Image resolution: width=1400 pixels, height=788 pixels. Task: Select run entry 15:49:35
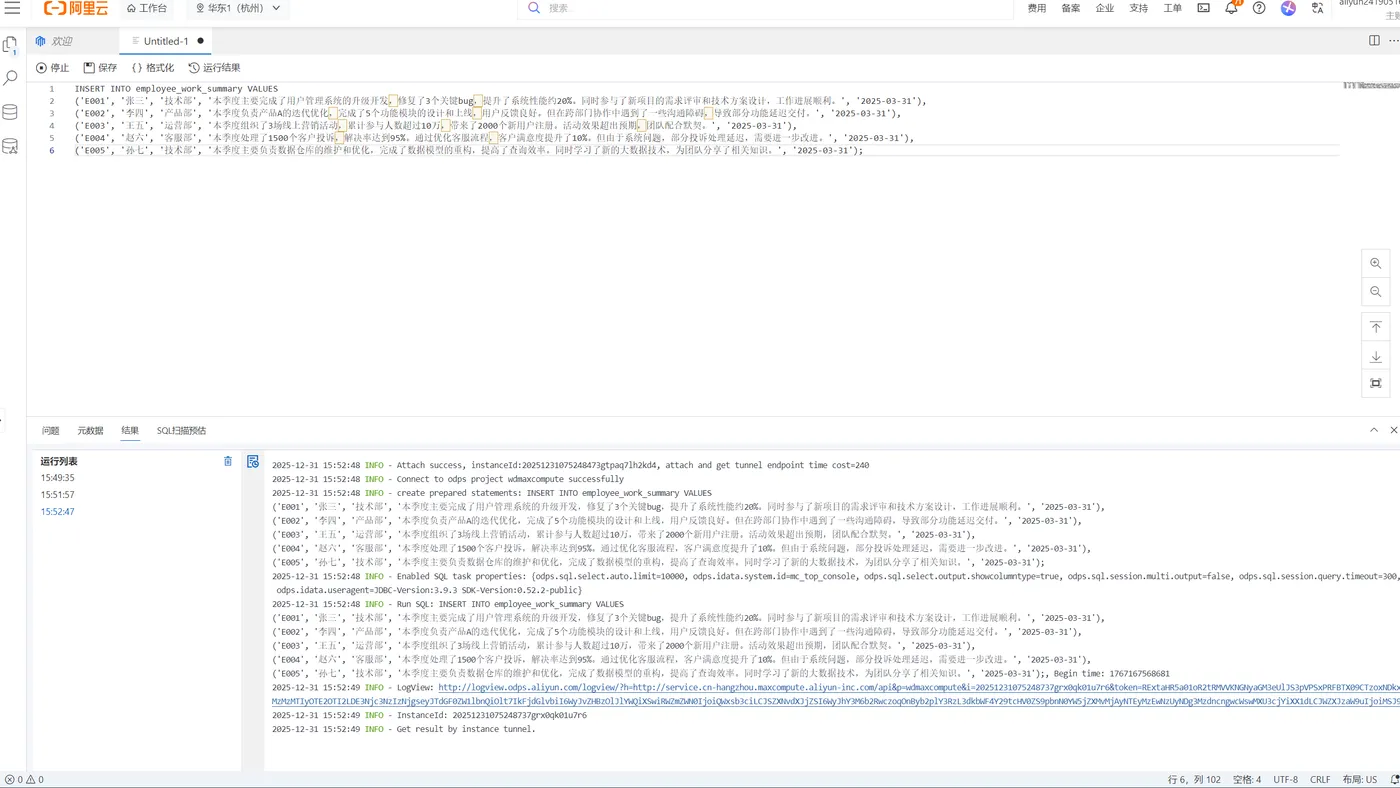(58, 478)
